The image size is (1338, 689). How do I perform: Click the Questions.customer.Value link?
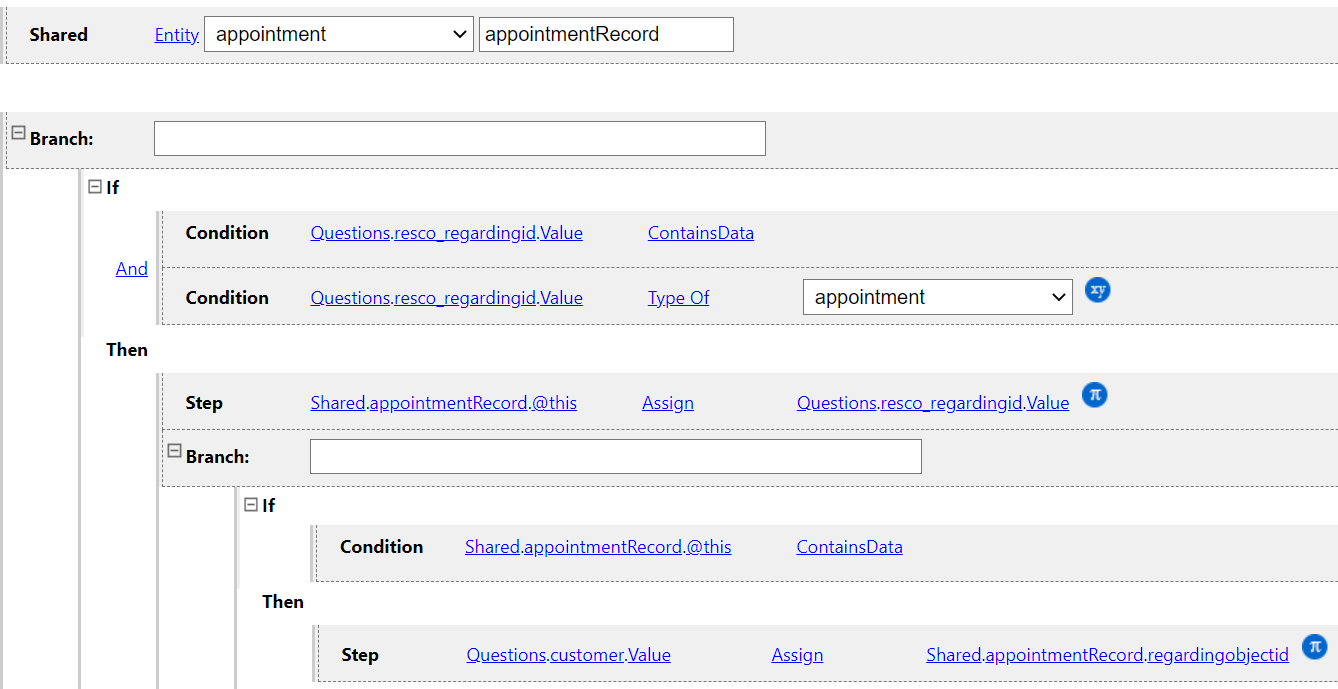[568, 655]
